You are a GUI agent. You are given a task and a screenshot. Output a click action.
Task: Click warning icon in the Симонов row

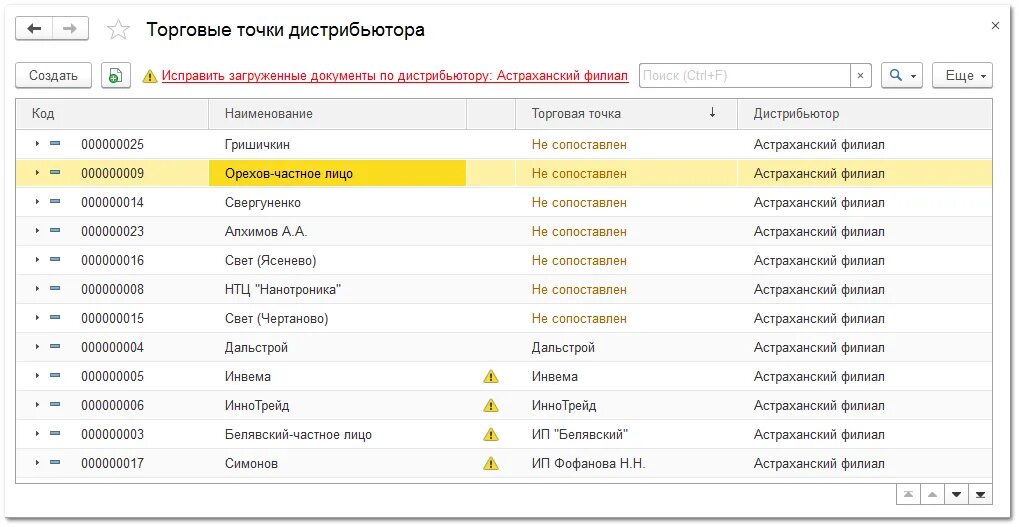pos(490,464)
